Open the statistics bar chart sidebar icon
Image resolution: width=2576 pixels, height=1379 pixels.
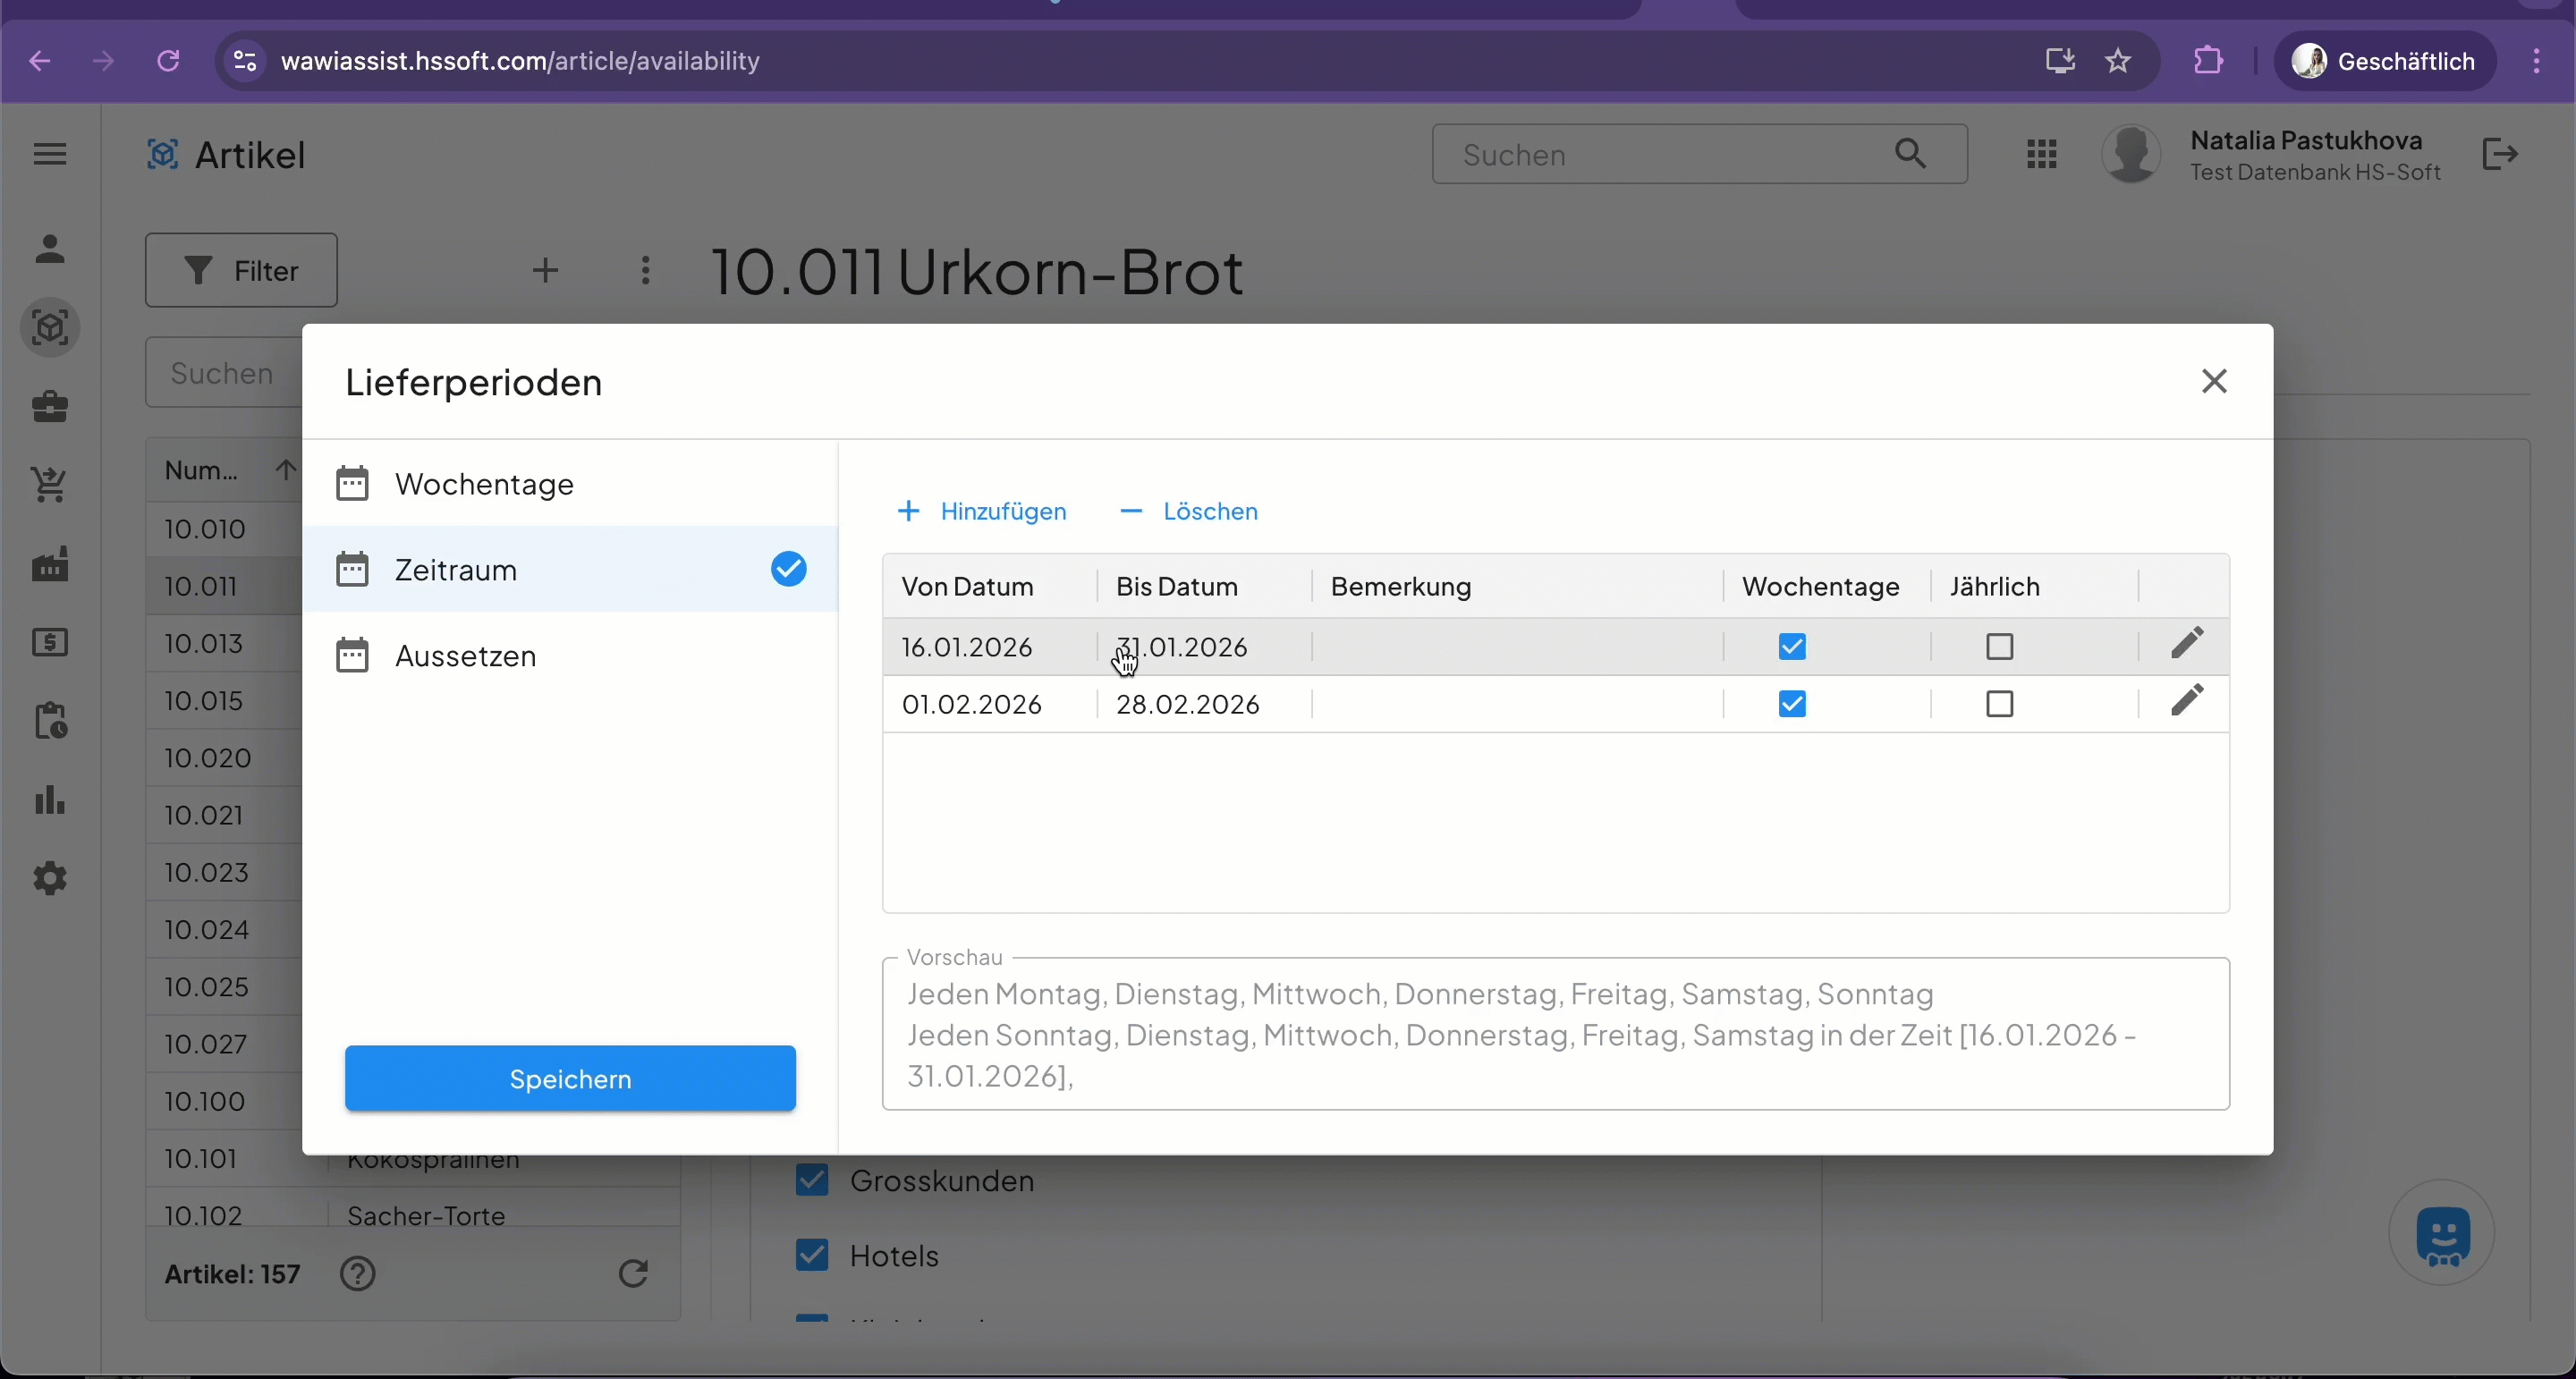click(x=50, y=801)
